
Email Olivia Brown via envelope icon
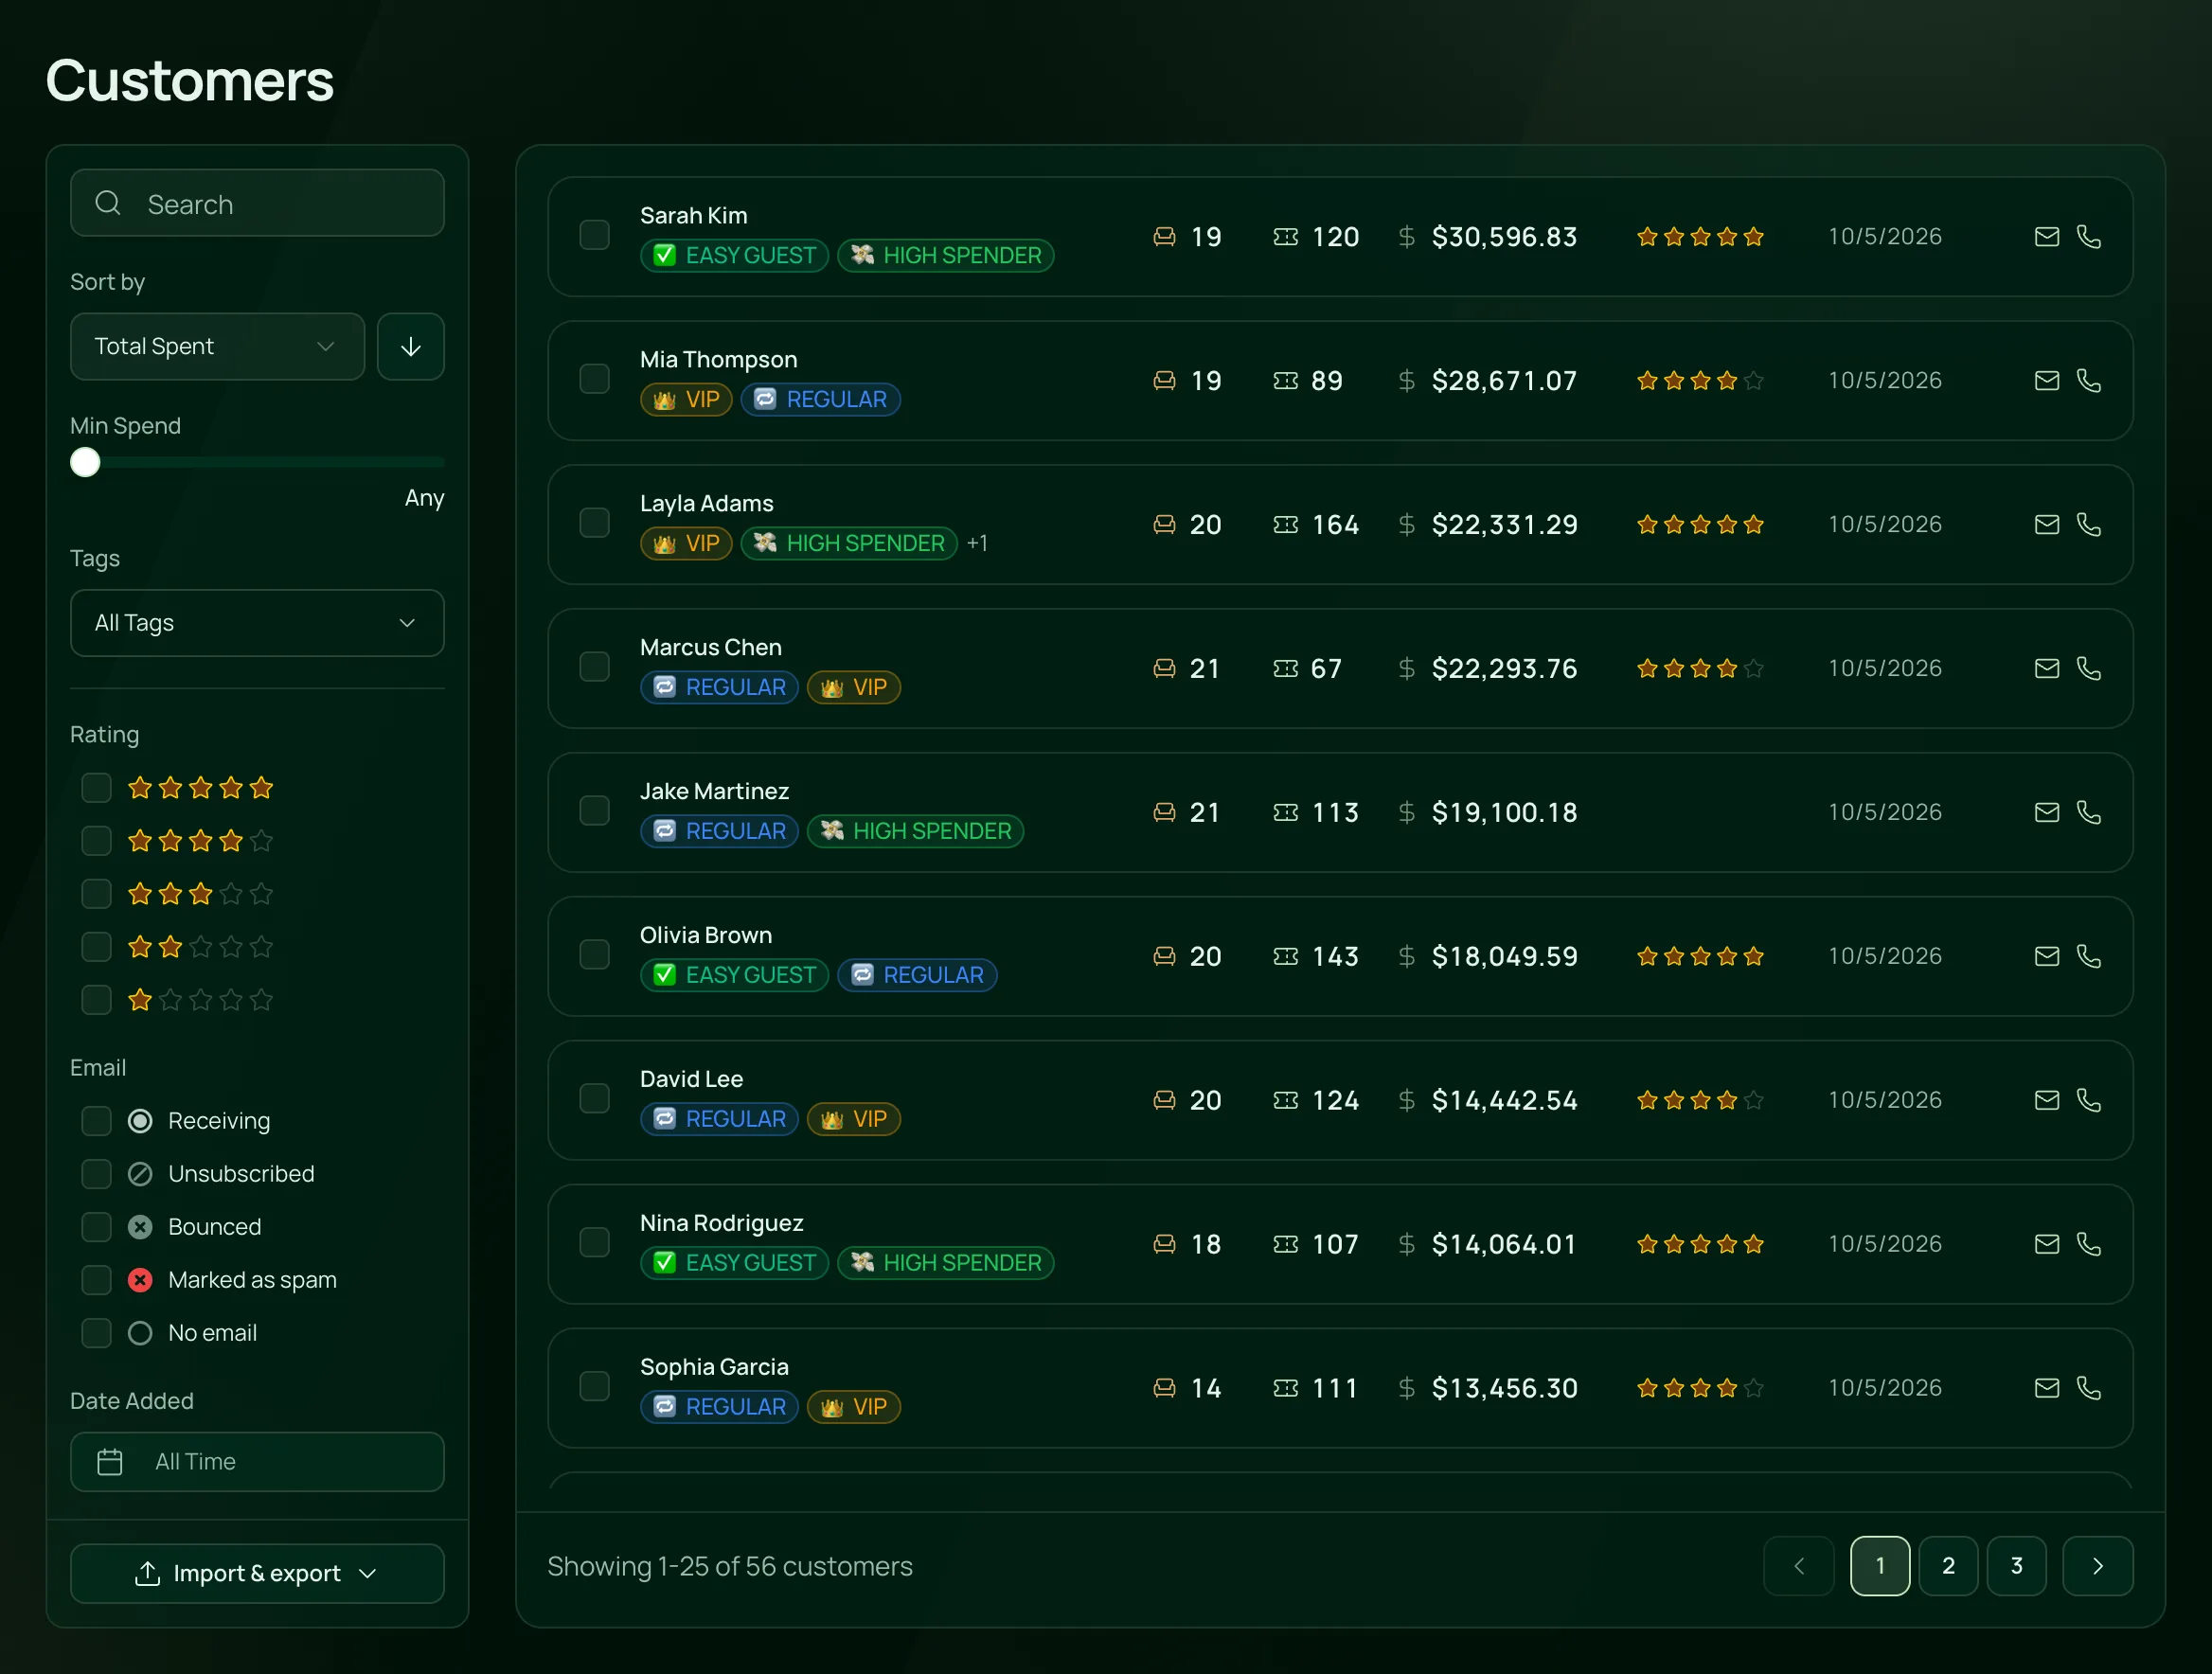pyautogui.click(x=2046, y=957)
